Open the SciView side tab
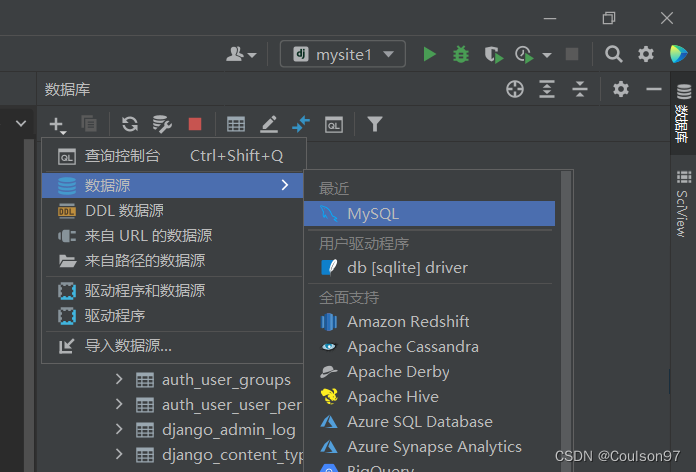The image size is (696, 472). point(683,204)
